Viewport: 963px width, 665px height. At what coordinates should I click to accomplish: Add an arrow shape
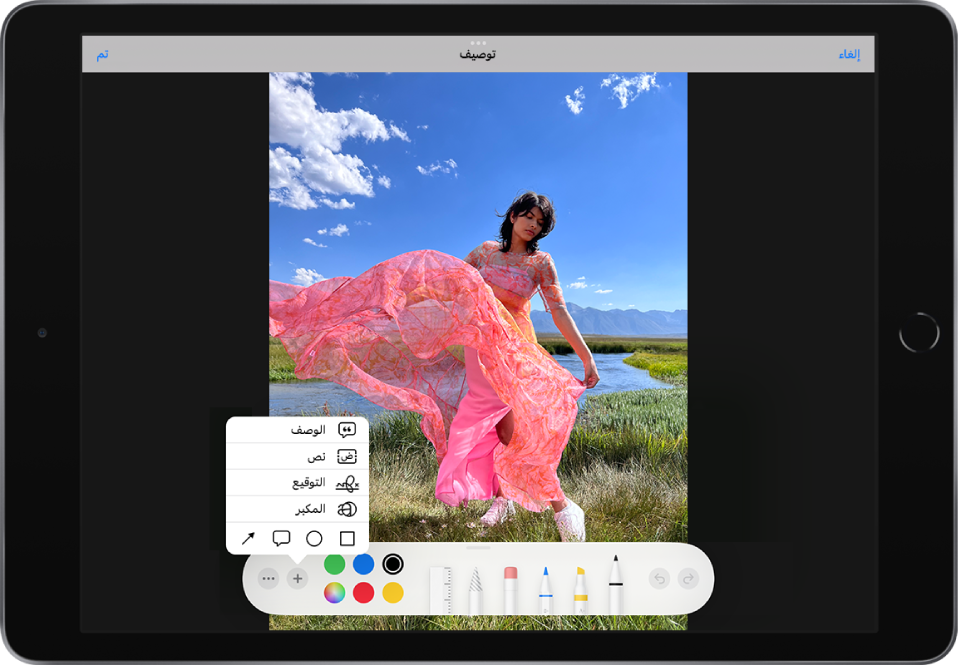248,538
